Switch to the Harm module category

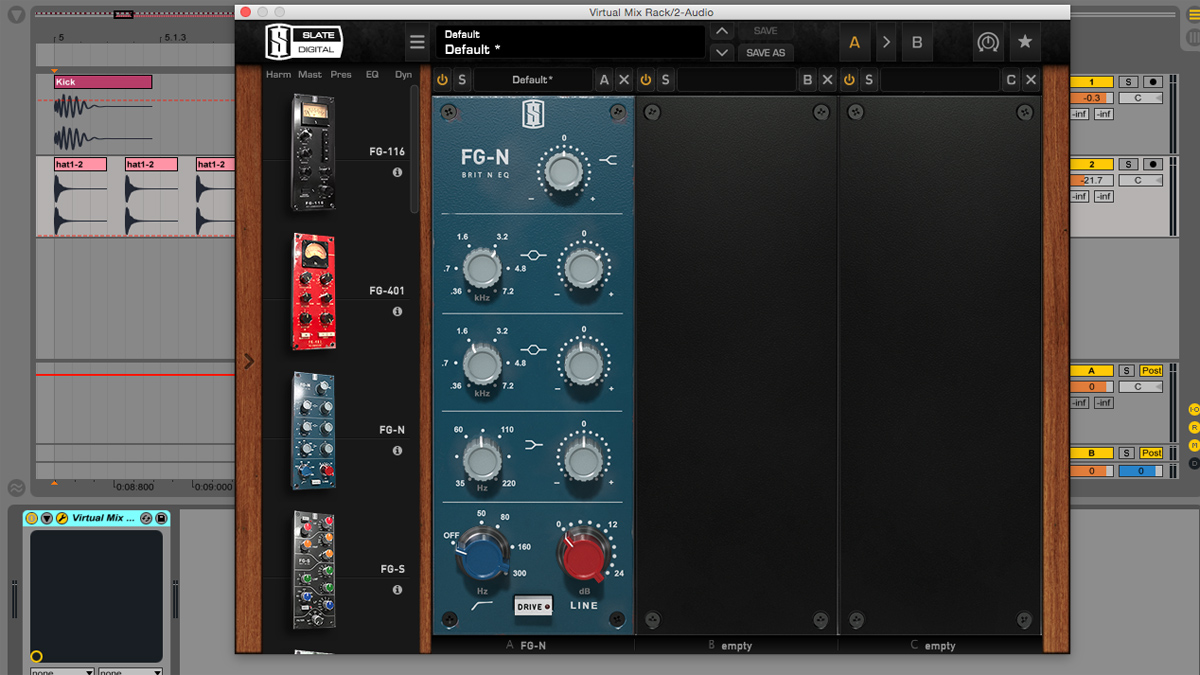tap(278, 75)
